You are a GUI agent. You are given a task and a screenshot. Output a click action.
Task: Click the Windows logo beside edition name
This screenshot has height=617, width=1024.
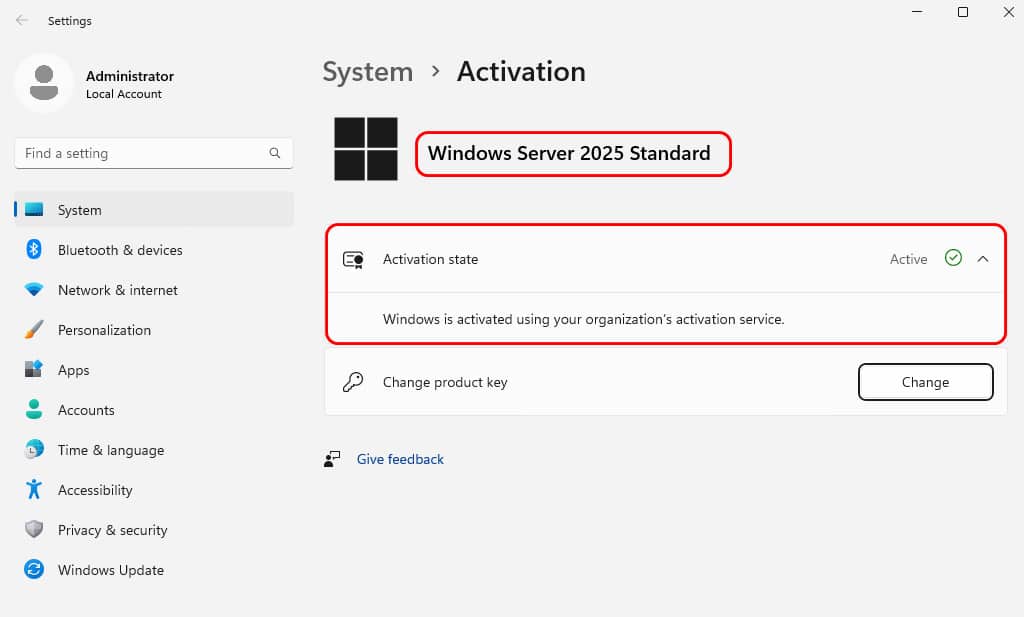point(366,149)
